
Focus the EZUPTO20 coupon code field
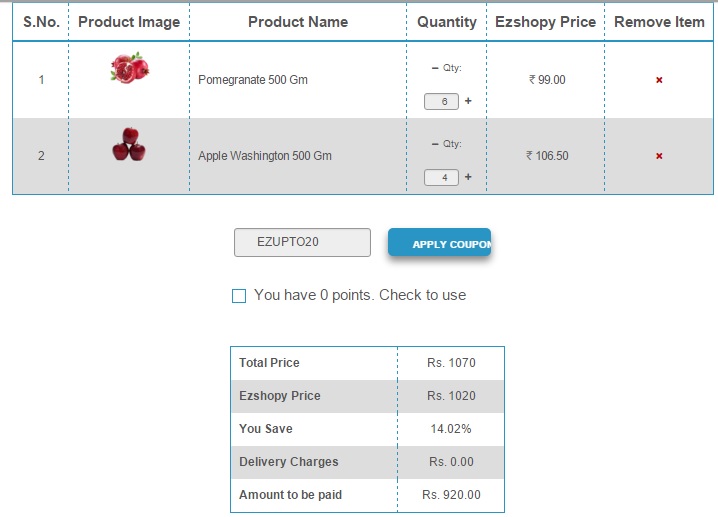pos(302,242)
